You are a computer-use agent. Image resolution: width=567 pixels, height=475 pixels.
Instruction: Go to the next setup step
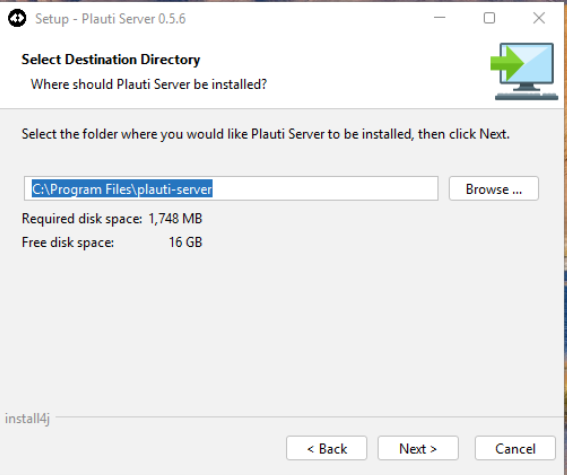tap(418, 448)
